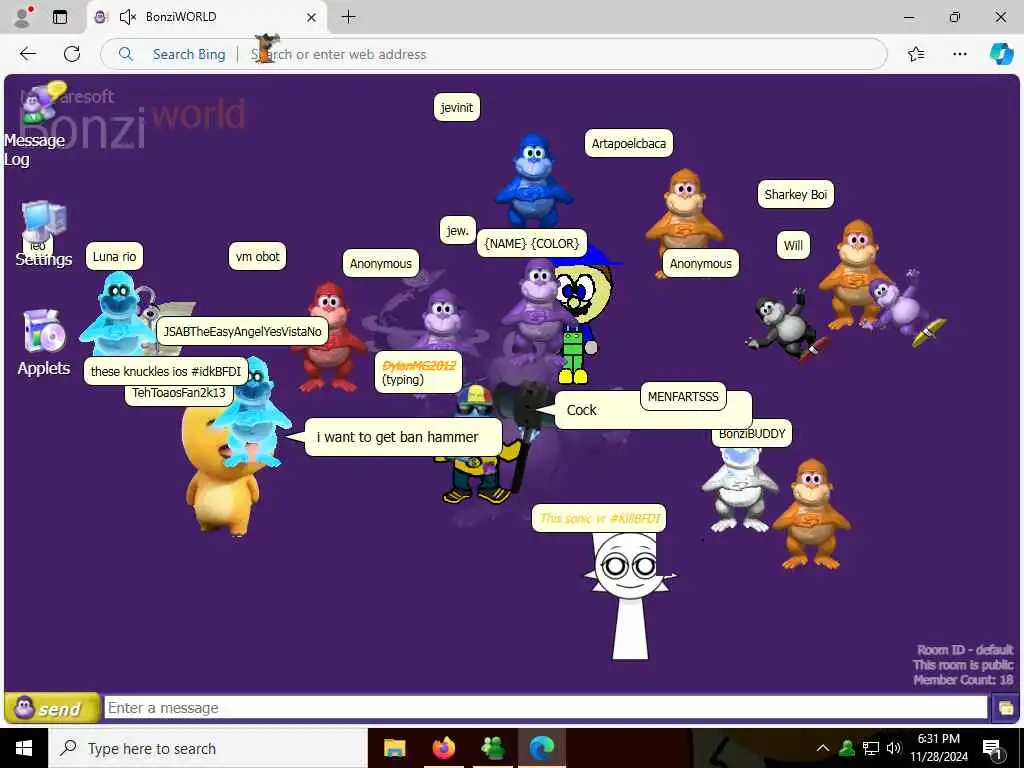Click the white cone-body sonic character

click(630, 596)
